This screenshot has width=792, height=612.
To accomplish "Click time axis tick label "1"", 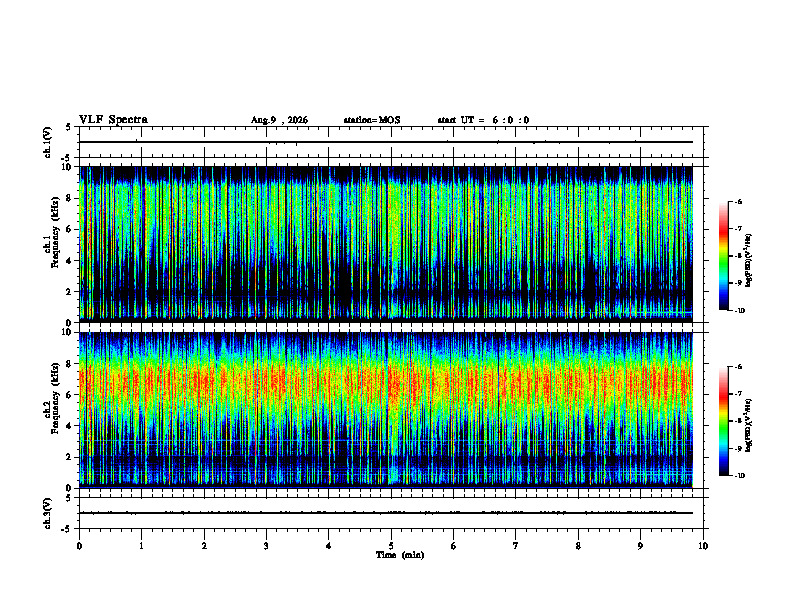I will click(141, 546).
